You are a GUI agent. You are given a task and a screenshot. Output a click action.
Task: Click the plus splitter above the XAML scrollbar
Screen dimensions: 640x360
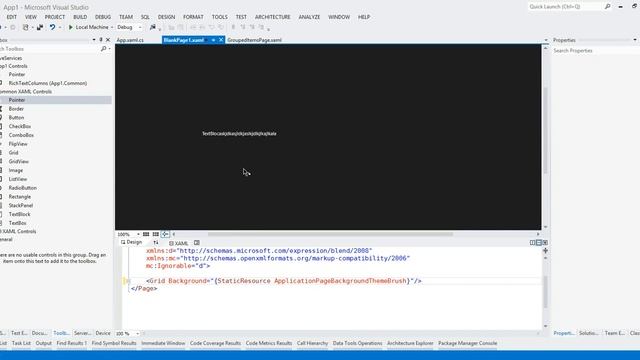(x=545, y=251)
